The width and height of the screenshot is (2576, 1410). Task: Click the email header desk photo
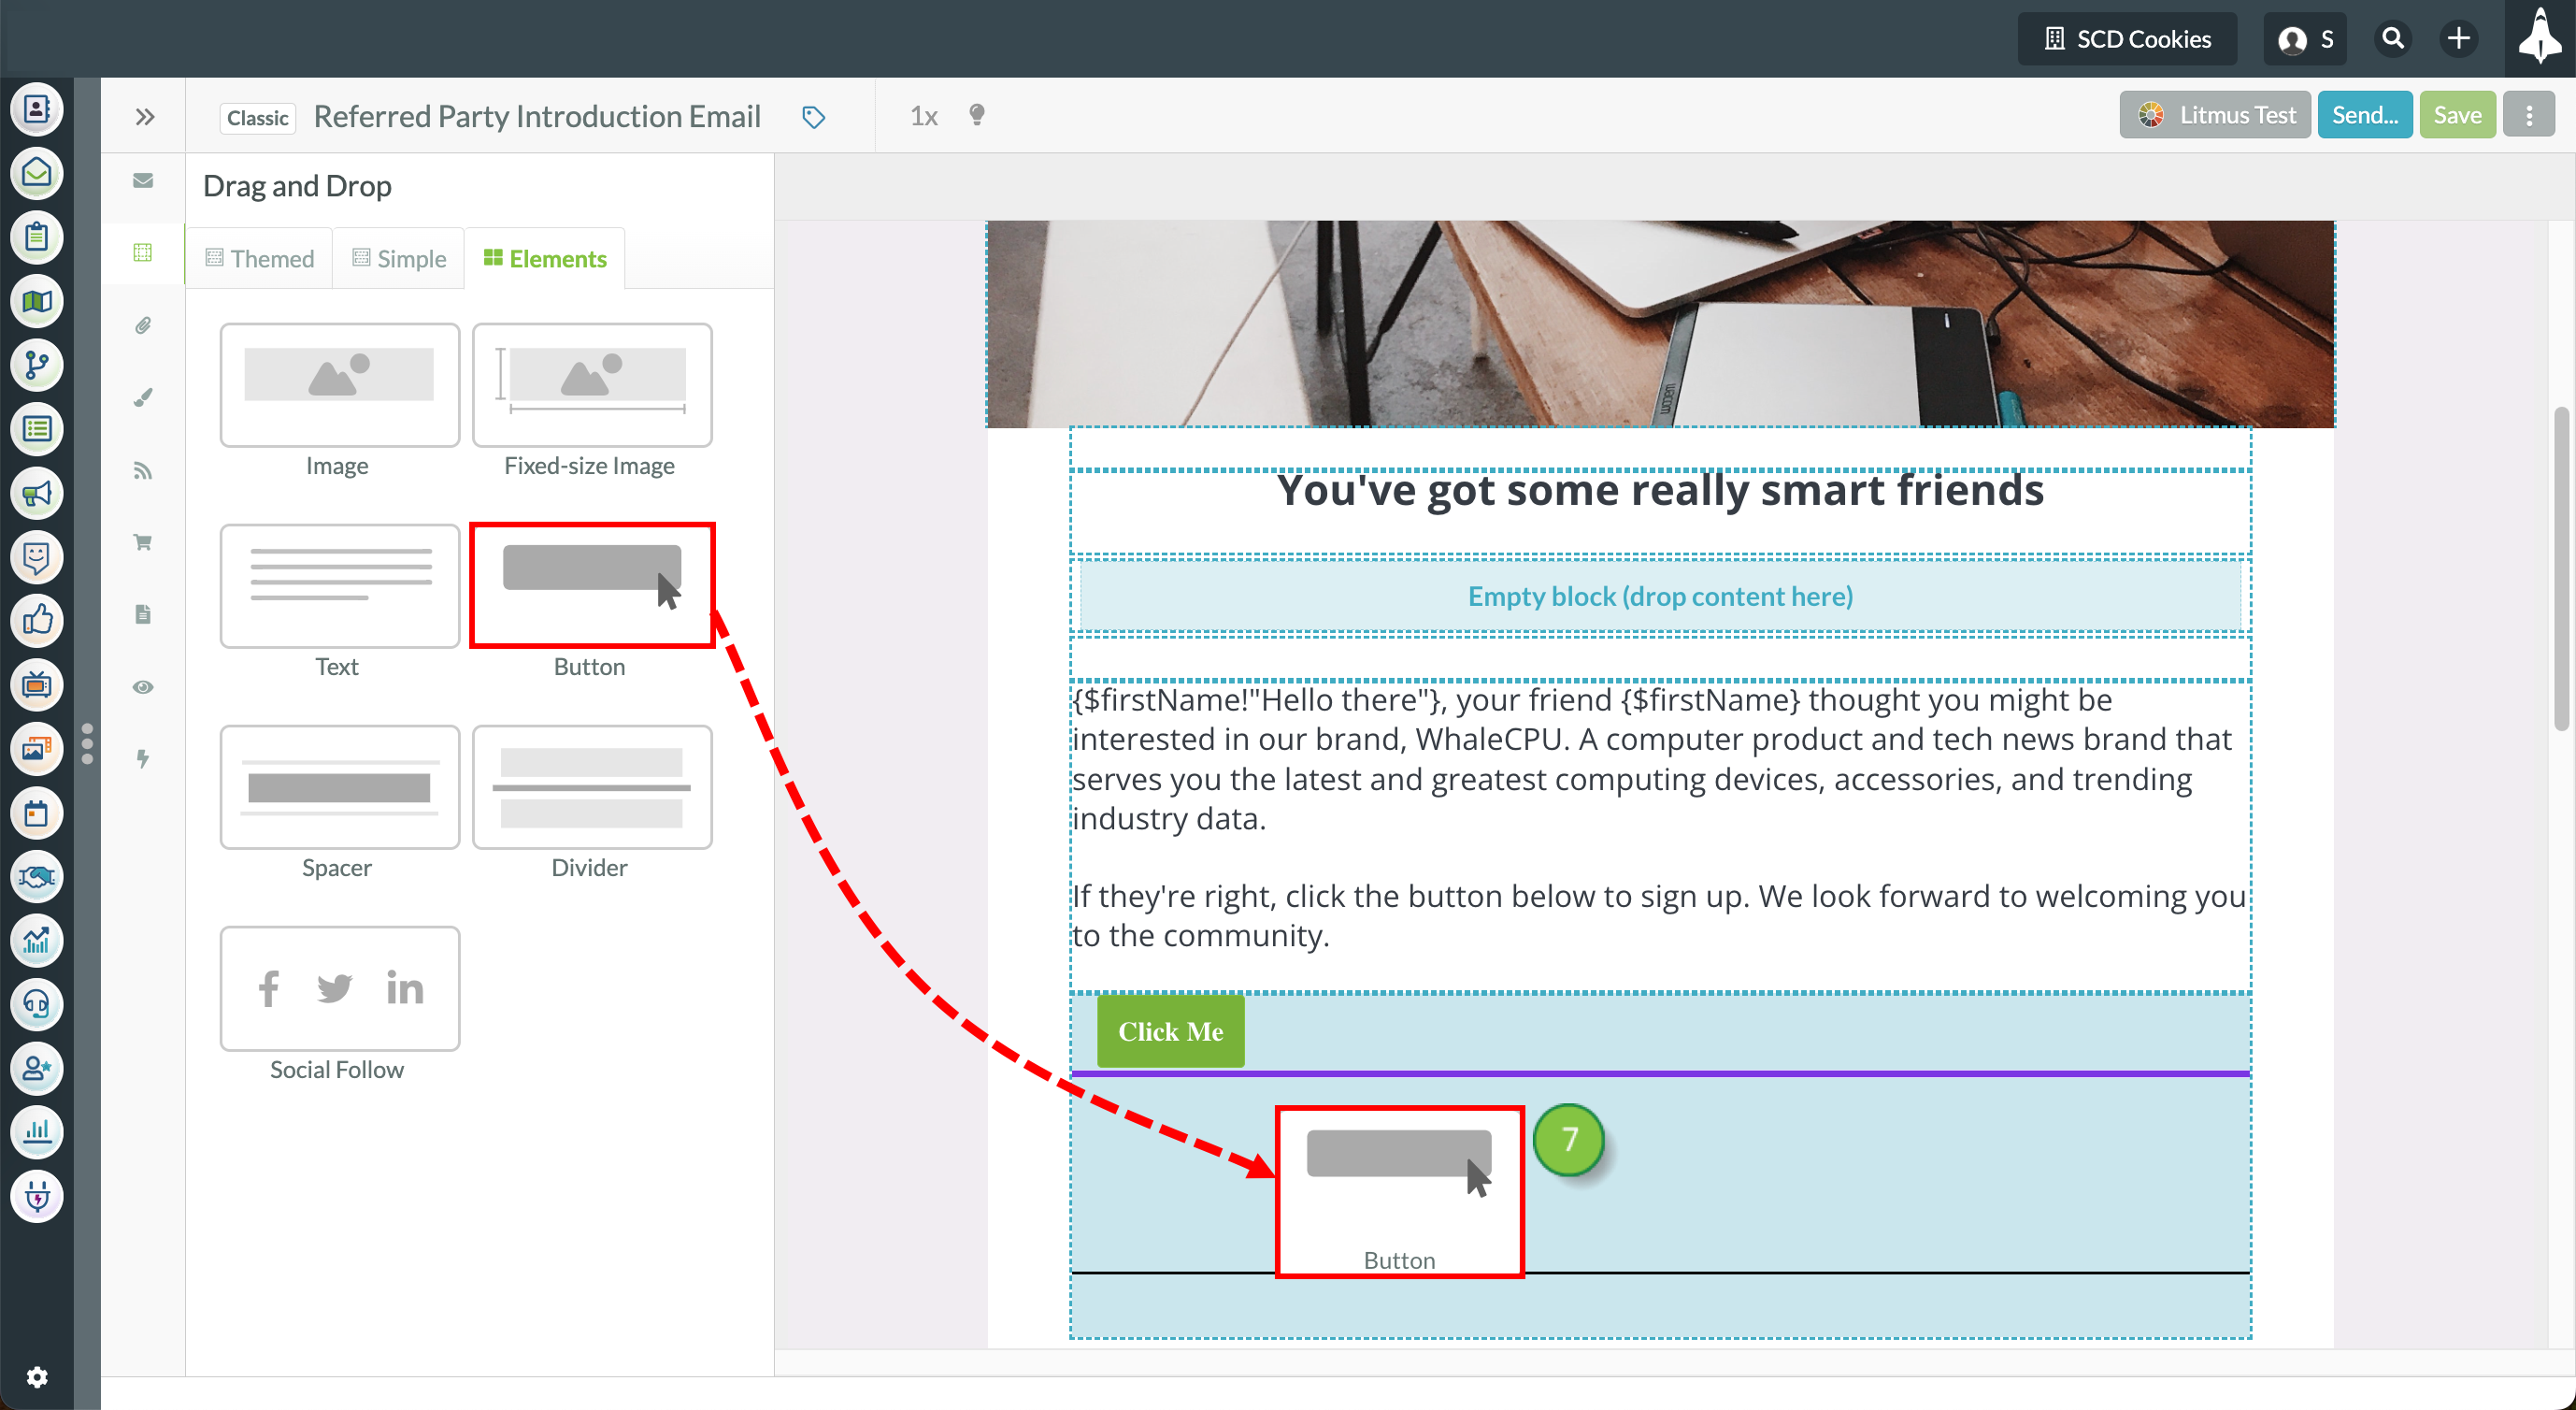[1660, 324]
